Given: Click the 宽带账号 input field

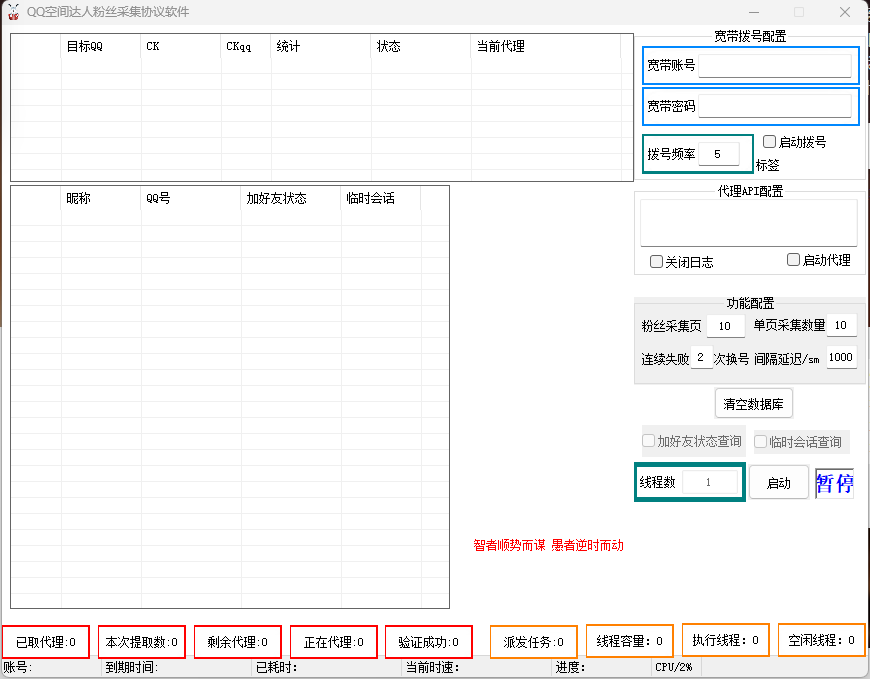Looking at the screenshot, I should click(775, 66).
